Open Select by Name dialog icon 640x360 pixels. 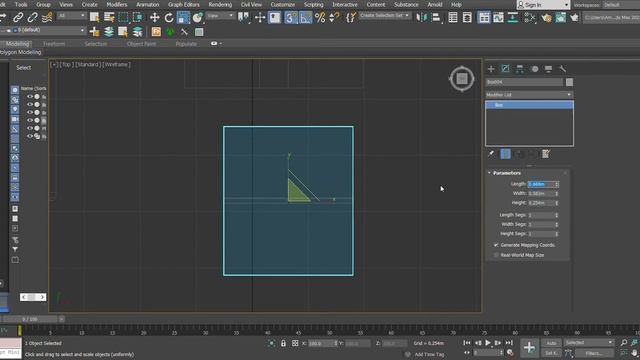[109, 18]
